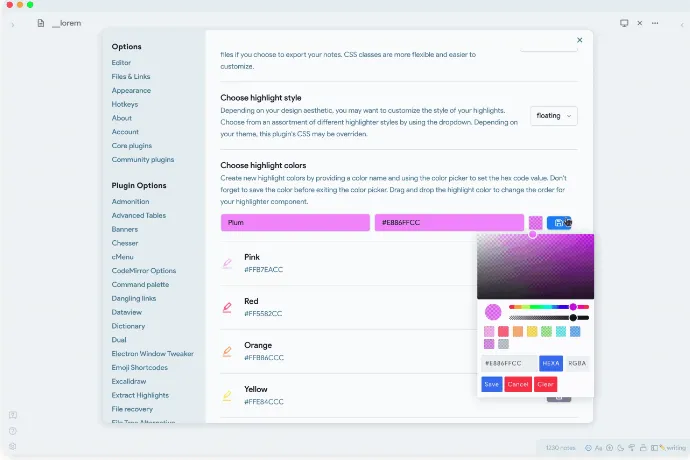
Task: Click the 1230 notes status bar text
Action: [560, 448]
